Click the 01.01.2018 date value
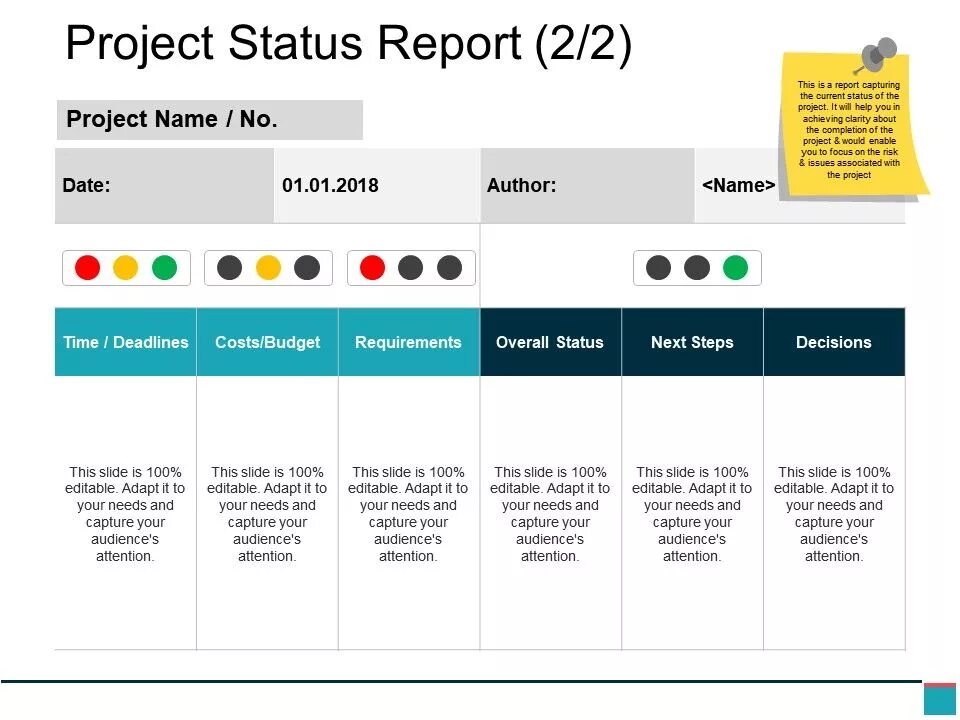Image resolution: width=960 pixels, height=720 pixels. (x=330, y=186)
